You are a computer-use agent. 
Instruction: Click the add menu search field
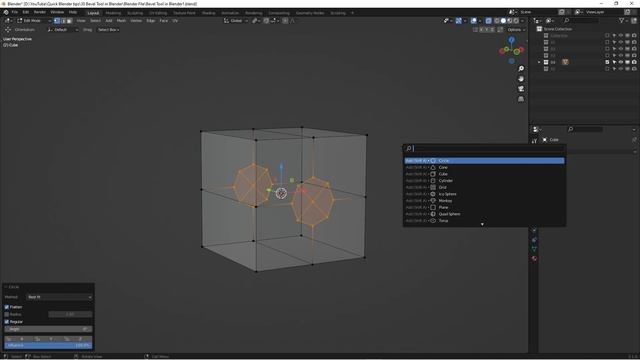point(484,149)
